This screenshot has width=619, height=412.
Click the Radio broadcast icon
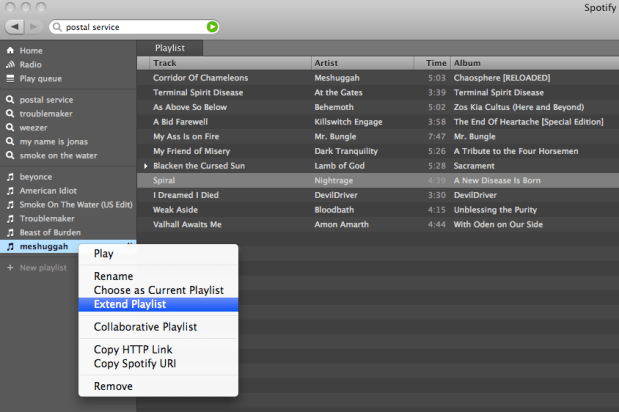point(10,64)
